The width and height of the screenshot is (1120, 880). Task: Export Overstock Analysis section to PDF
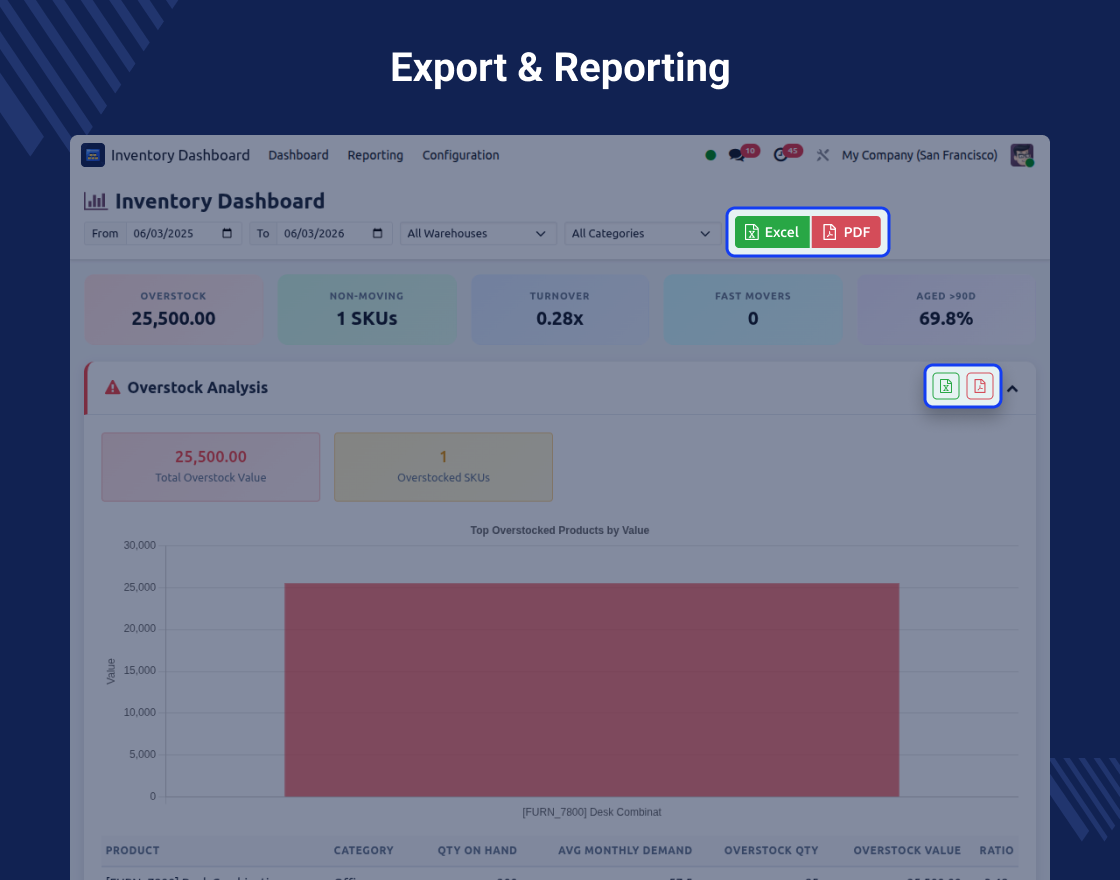tap(980, 386)
